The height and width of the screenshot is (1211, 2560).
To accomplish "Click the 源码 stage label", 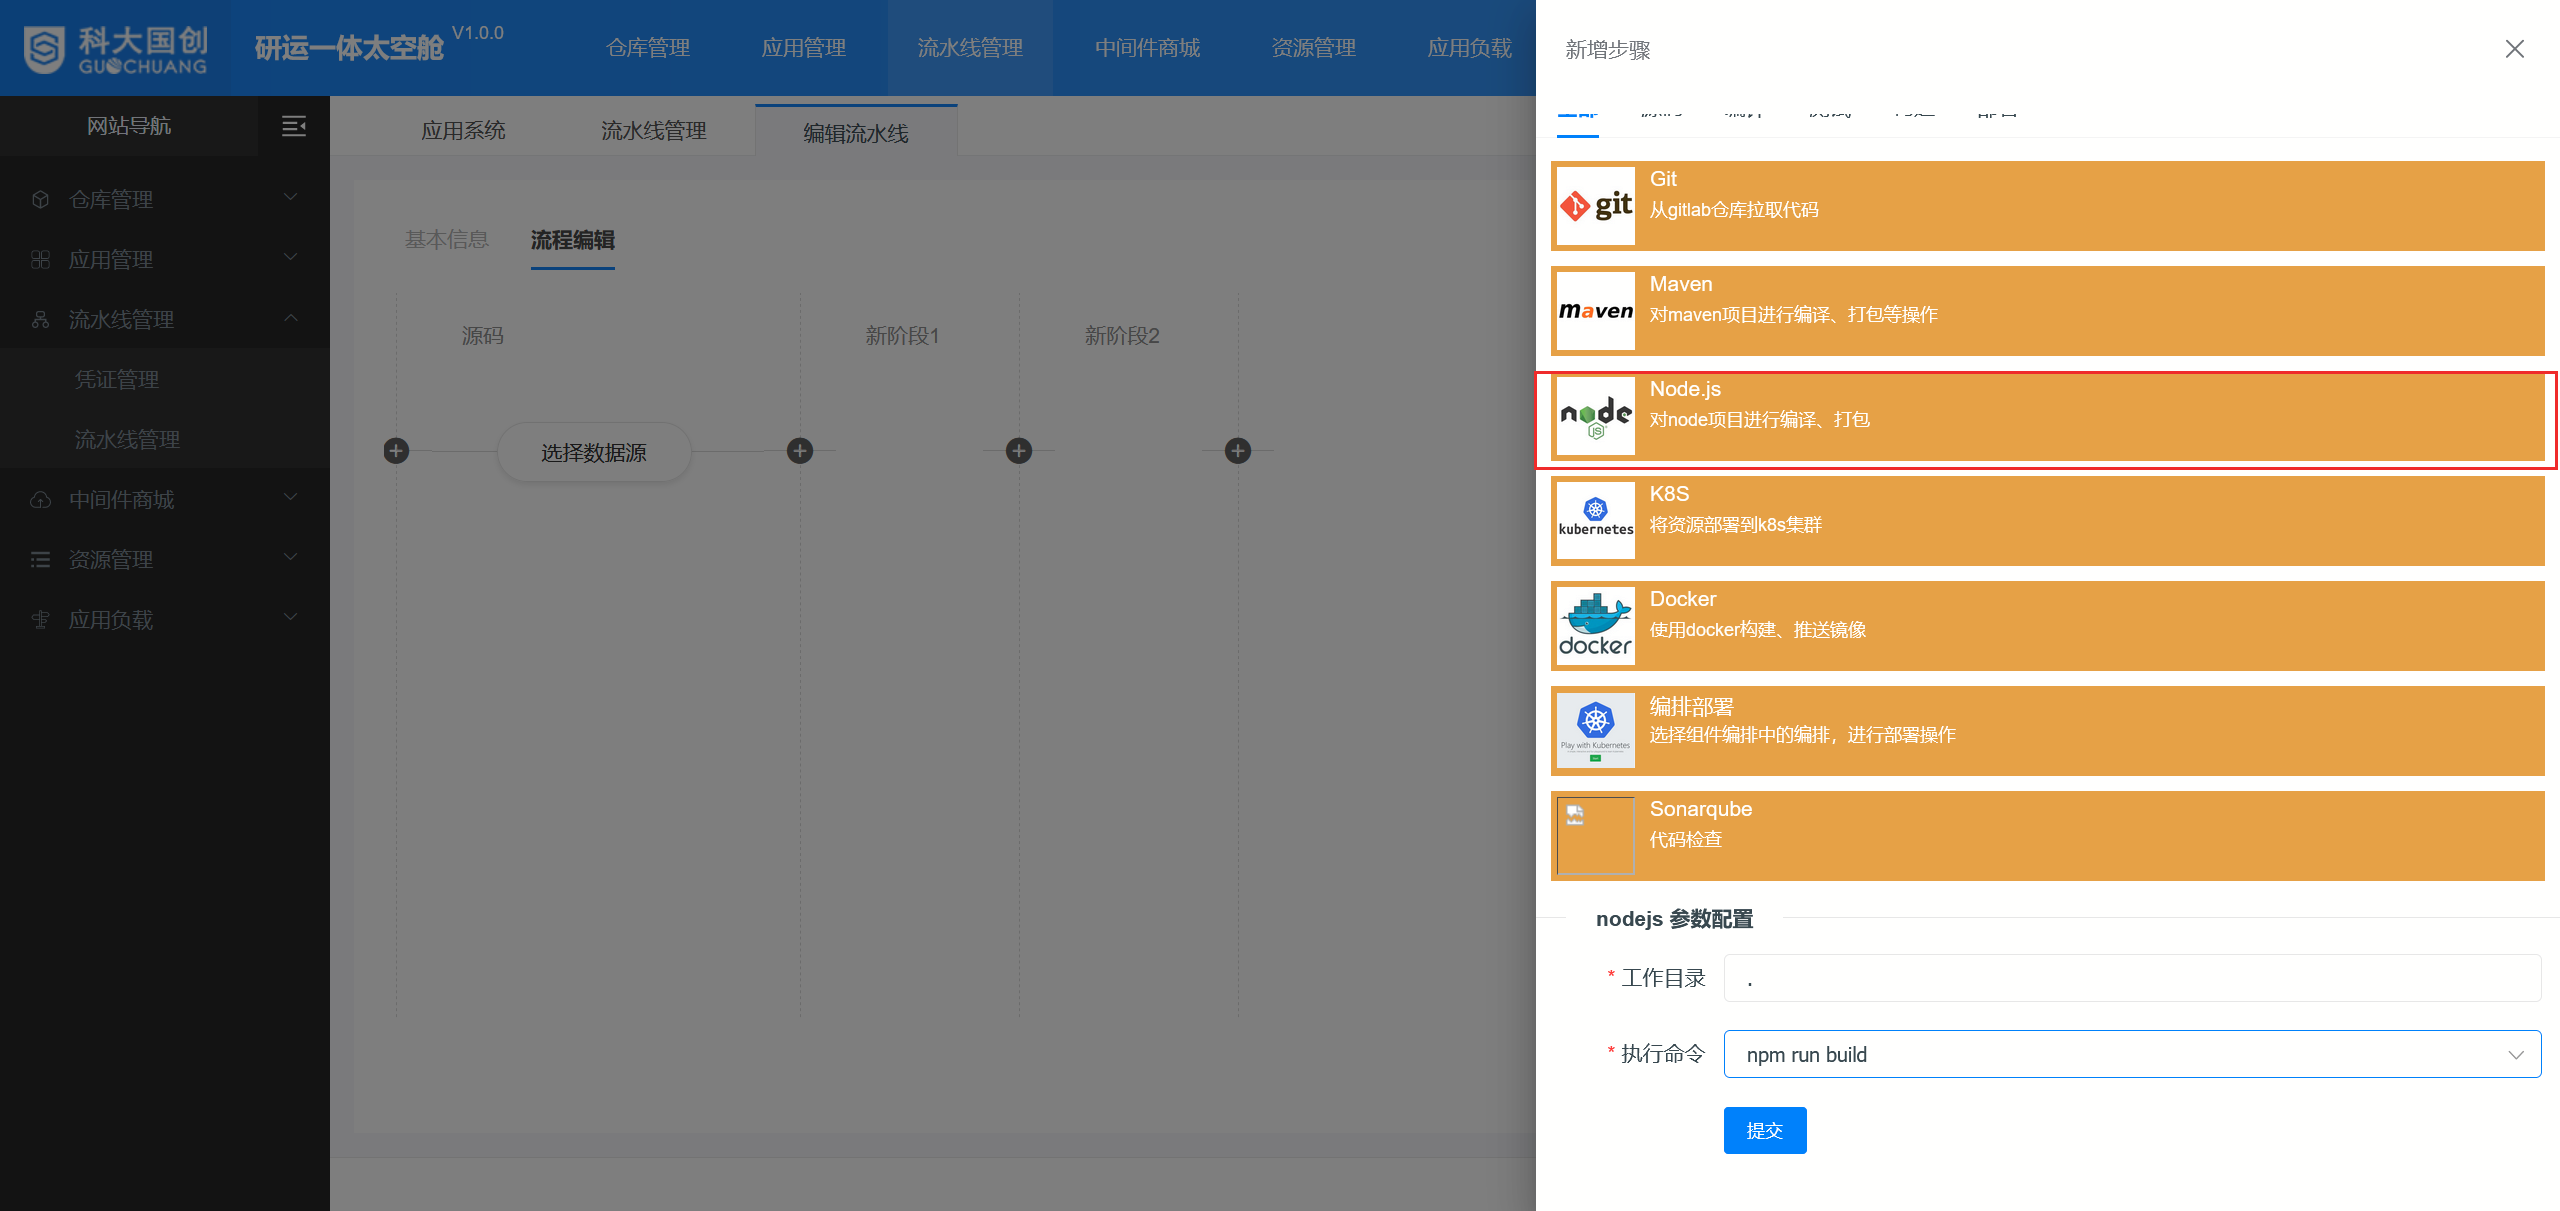I will (482, 336).
